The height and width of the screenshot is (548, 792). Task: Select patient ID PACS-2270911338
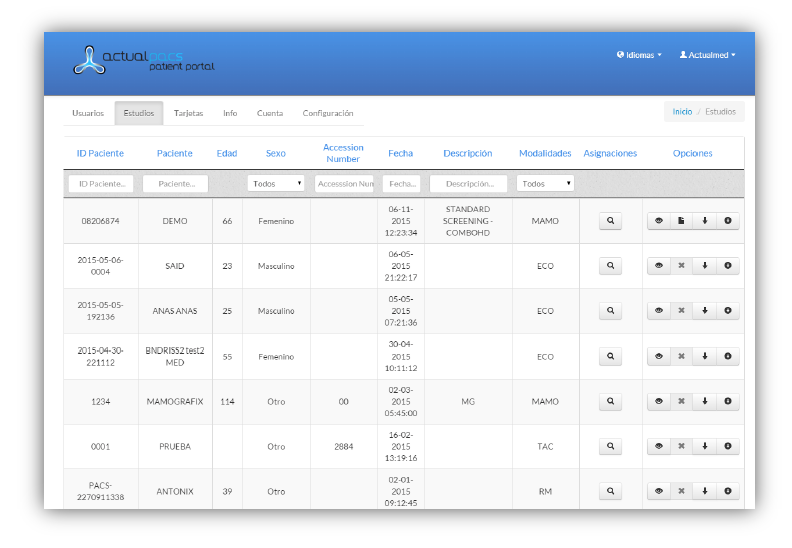pos(101,491)
